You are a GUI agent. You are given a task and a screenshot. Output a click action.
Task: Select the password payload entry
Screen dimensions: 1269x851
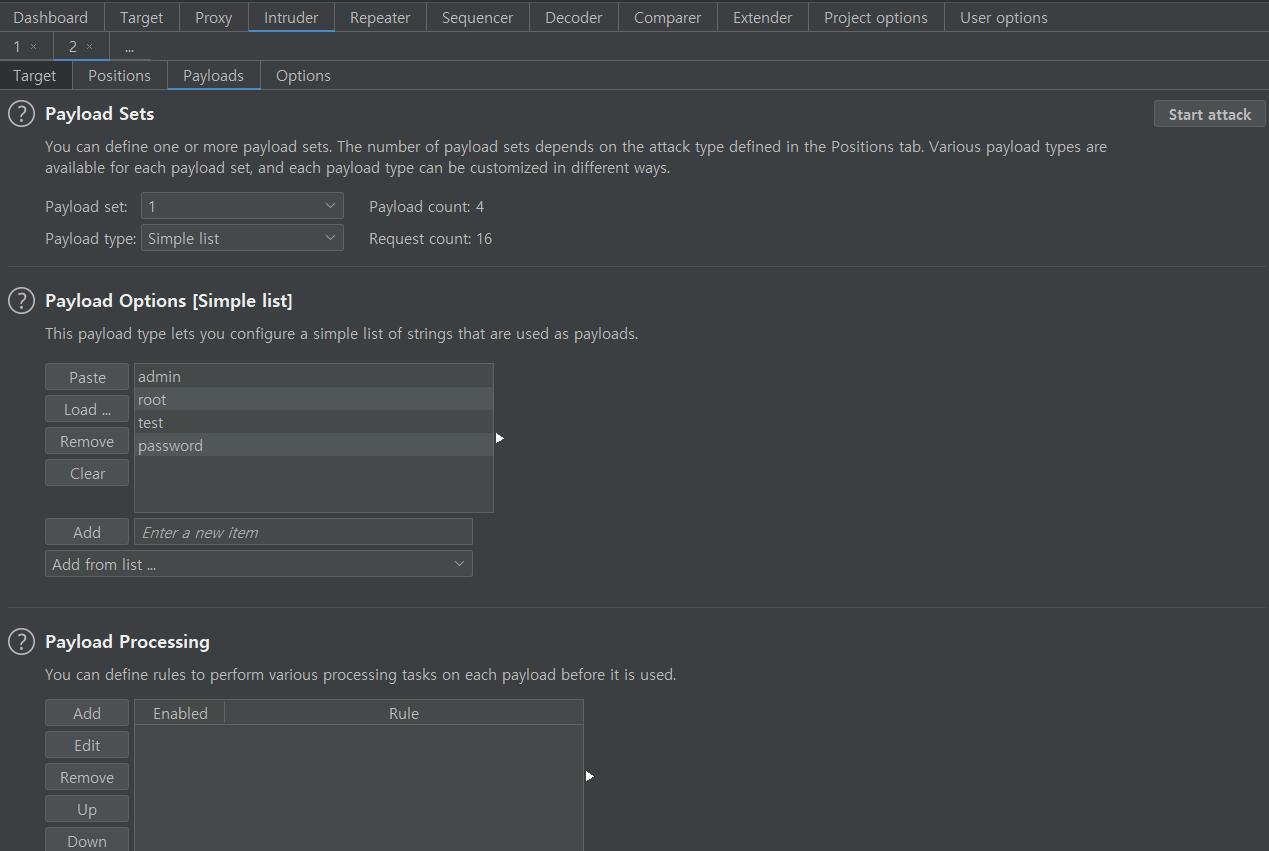[x=314, y=445]
